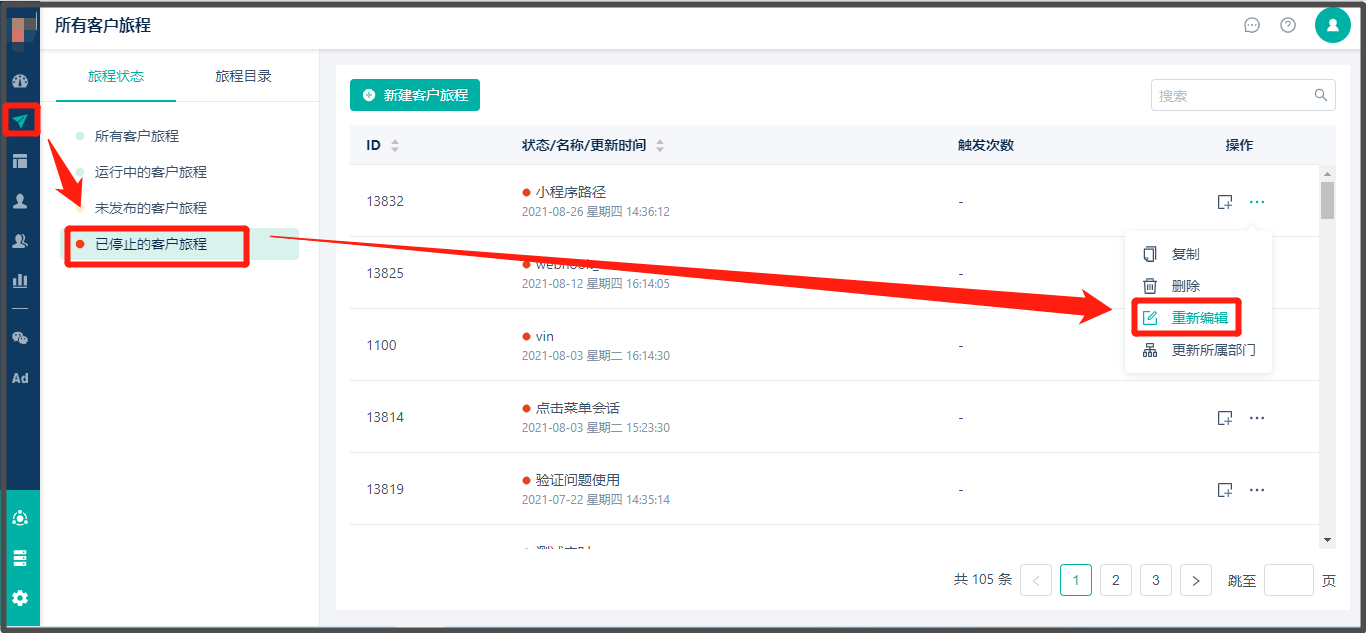This screenshot has height=633, width=1366.
Task: Click ID cell 13819
Action: coord(385,489)
